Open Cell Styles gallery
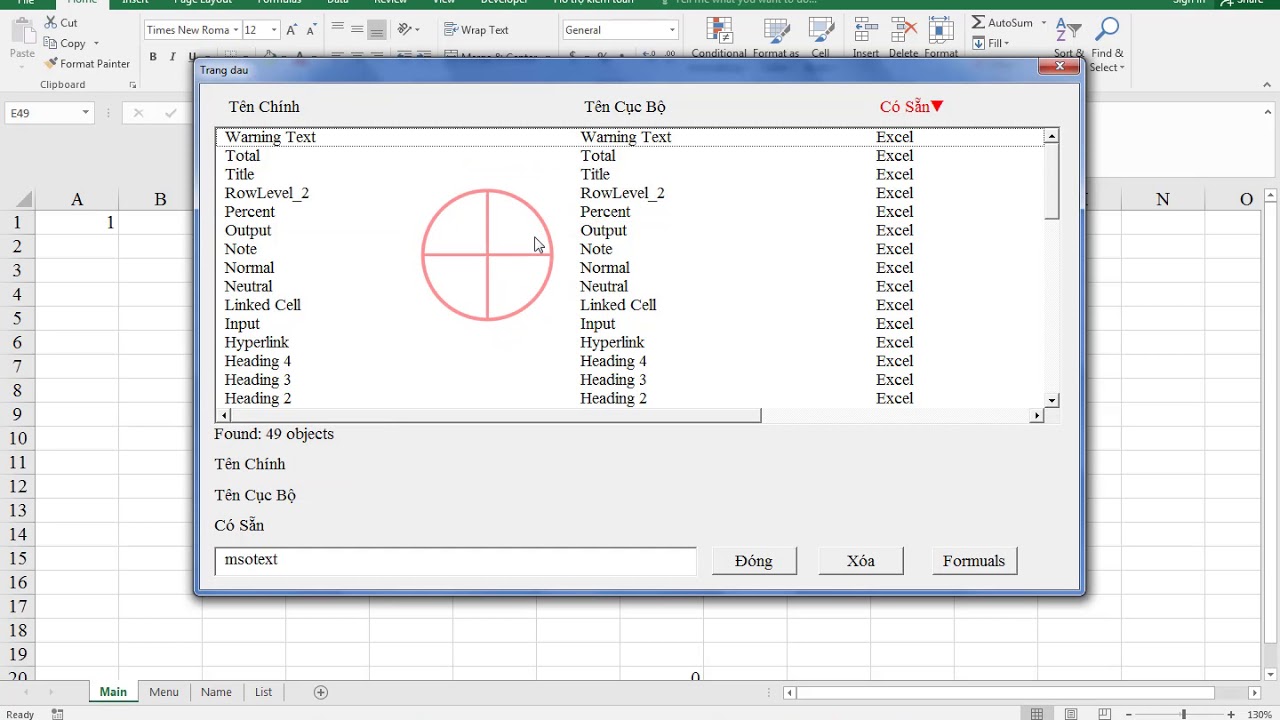 821,36
